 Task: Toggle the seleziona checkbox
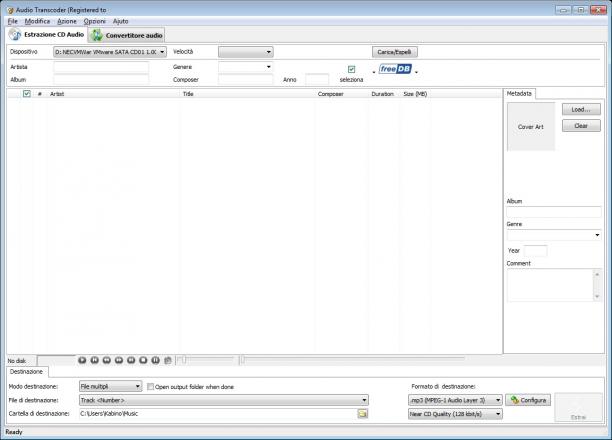click(351, 69)
